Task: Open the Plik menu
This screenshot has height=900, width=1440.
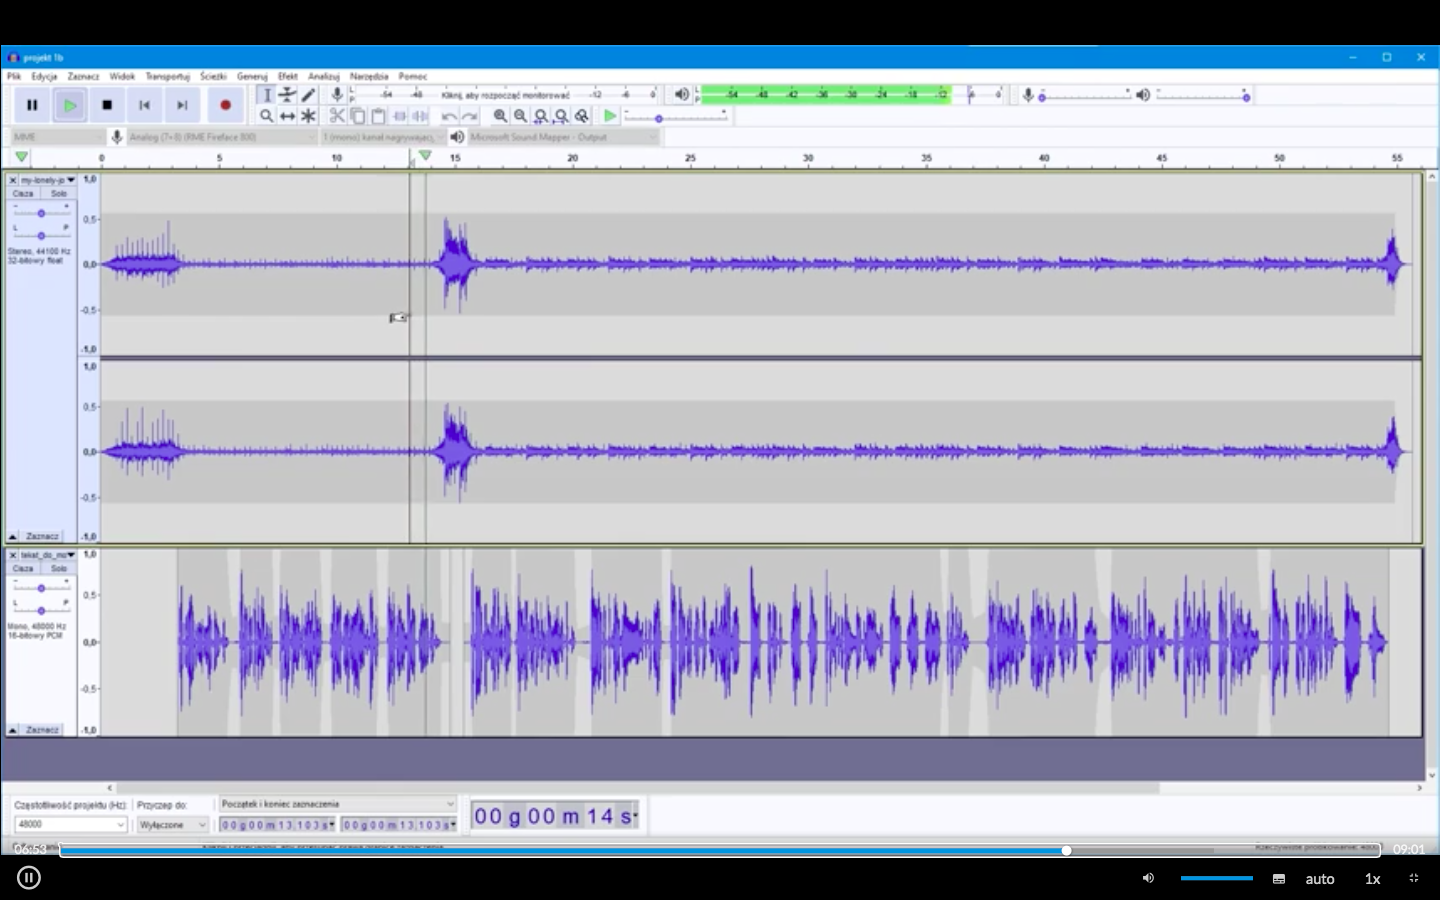Action: [x=14, y=76]
